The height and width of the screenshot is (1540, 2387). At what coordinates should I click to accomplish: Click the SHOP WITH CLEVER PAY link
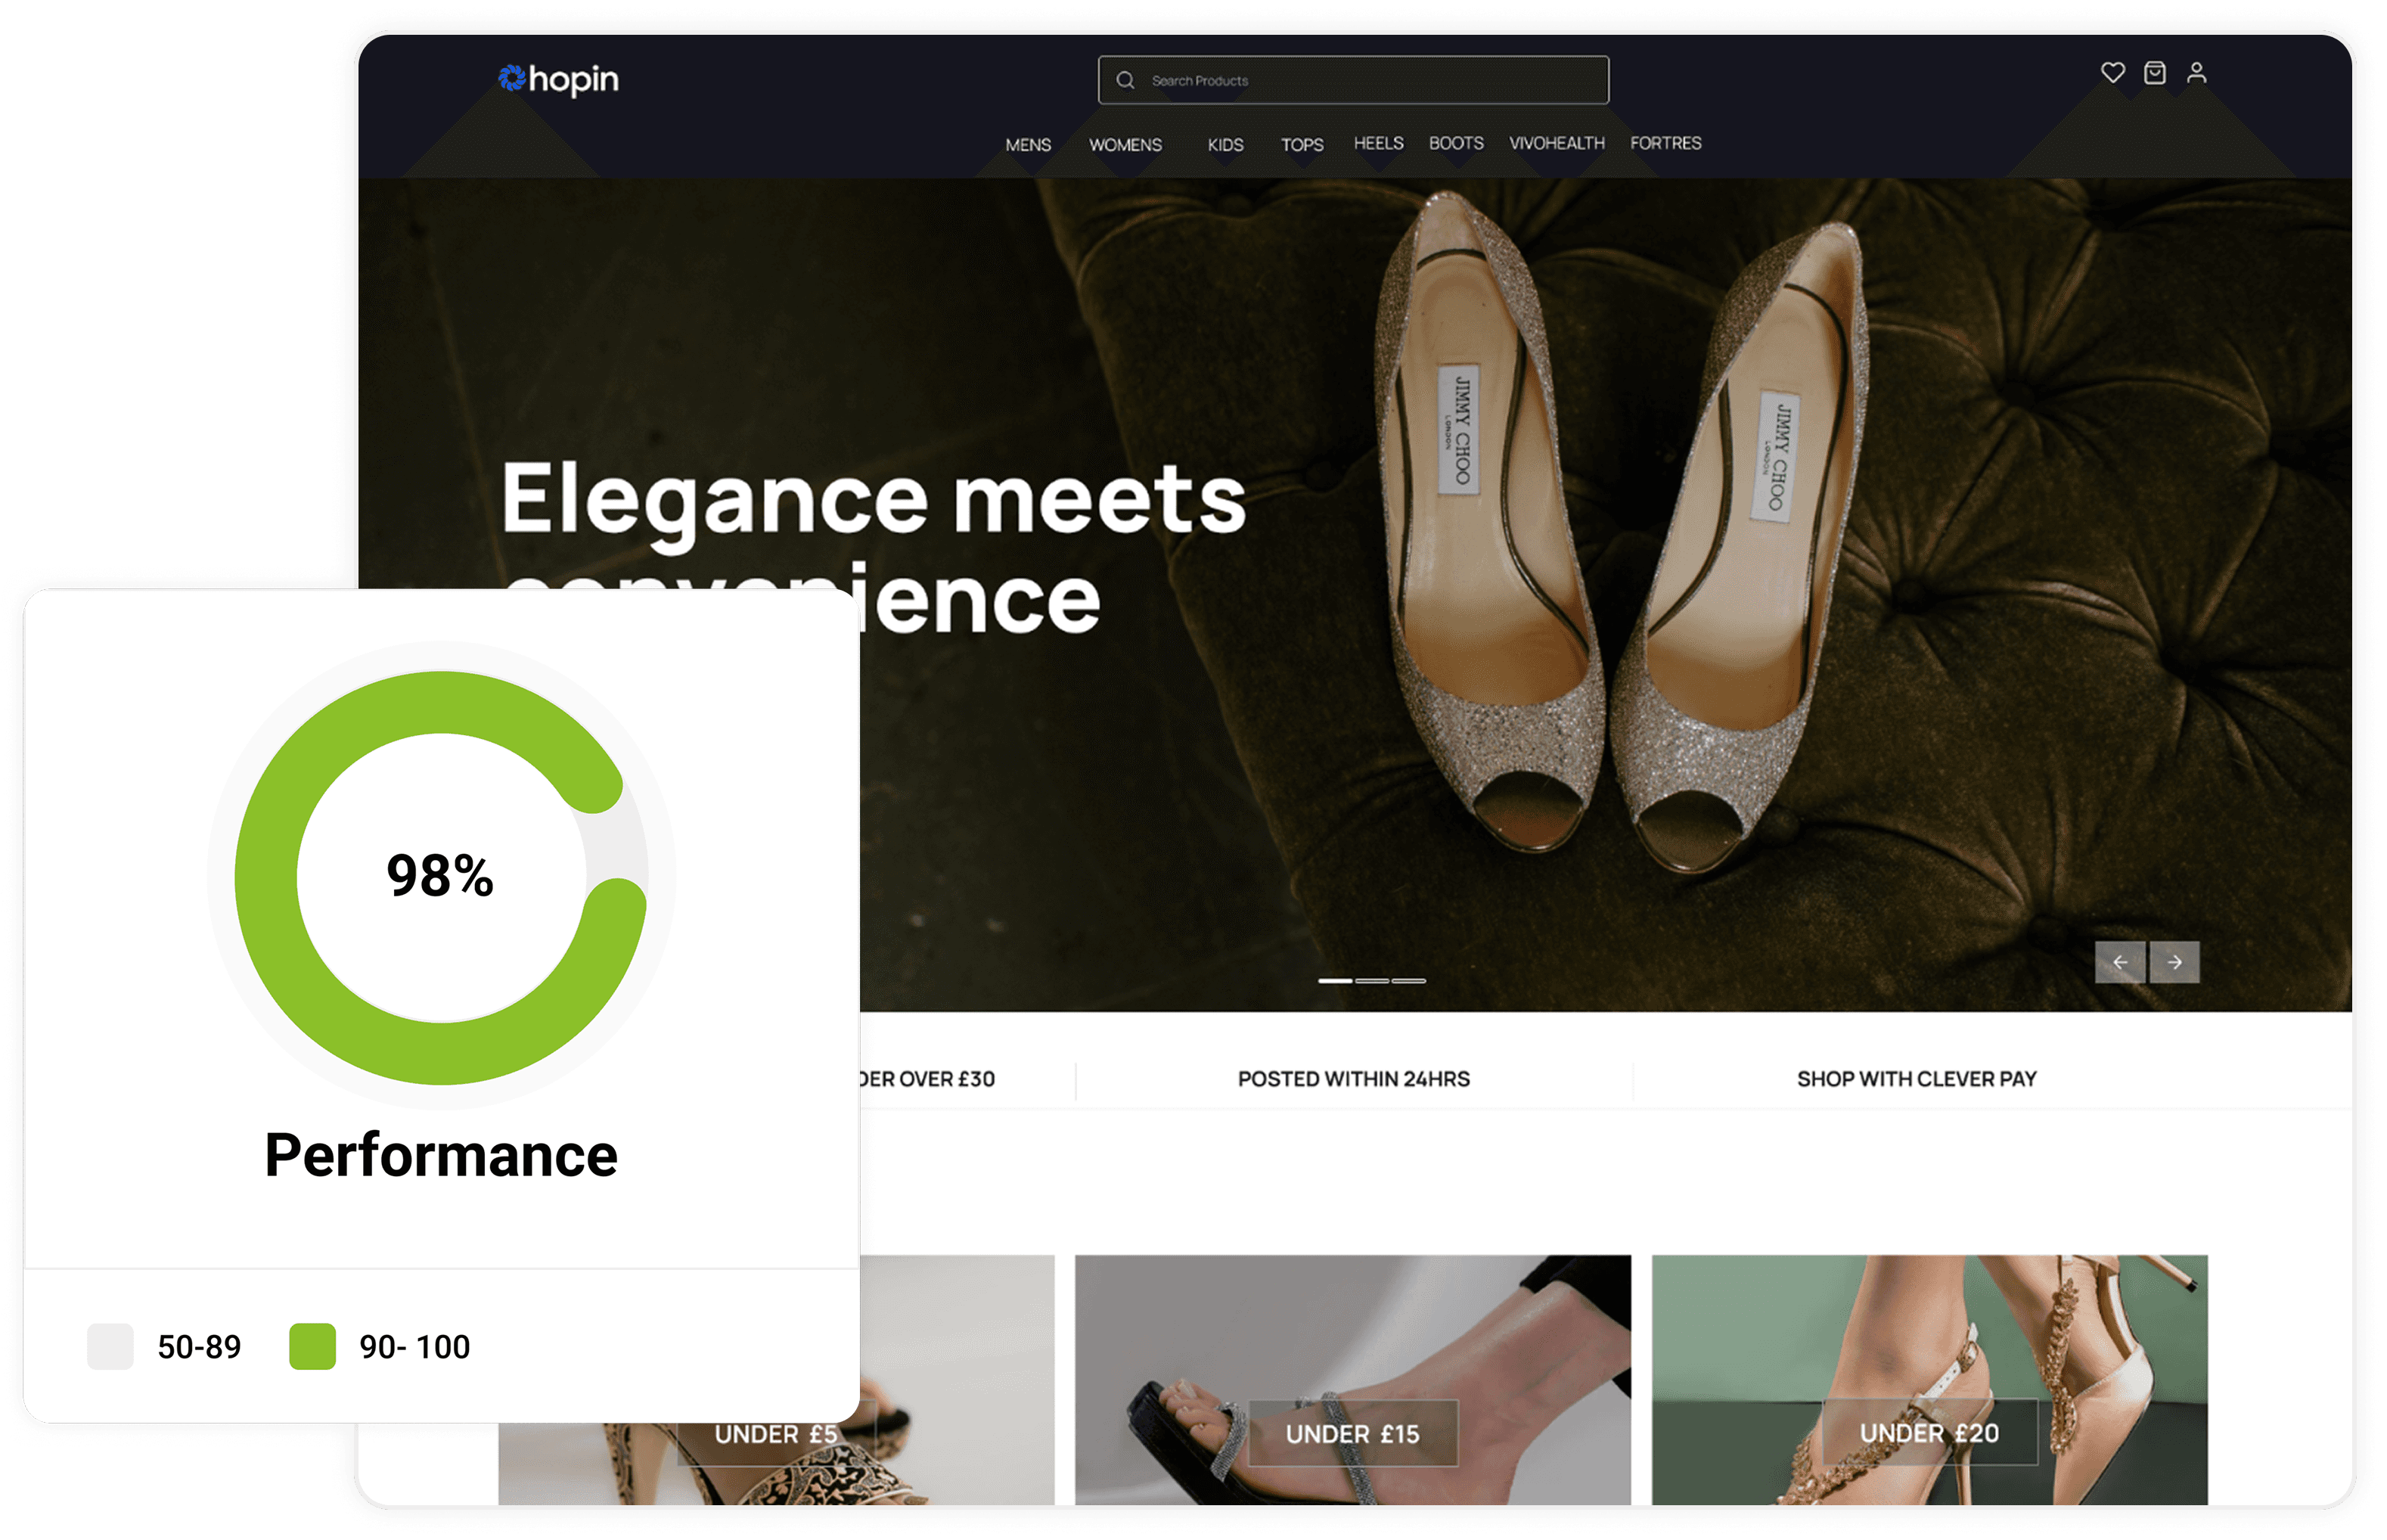tap(1916, 1079)
